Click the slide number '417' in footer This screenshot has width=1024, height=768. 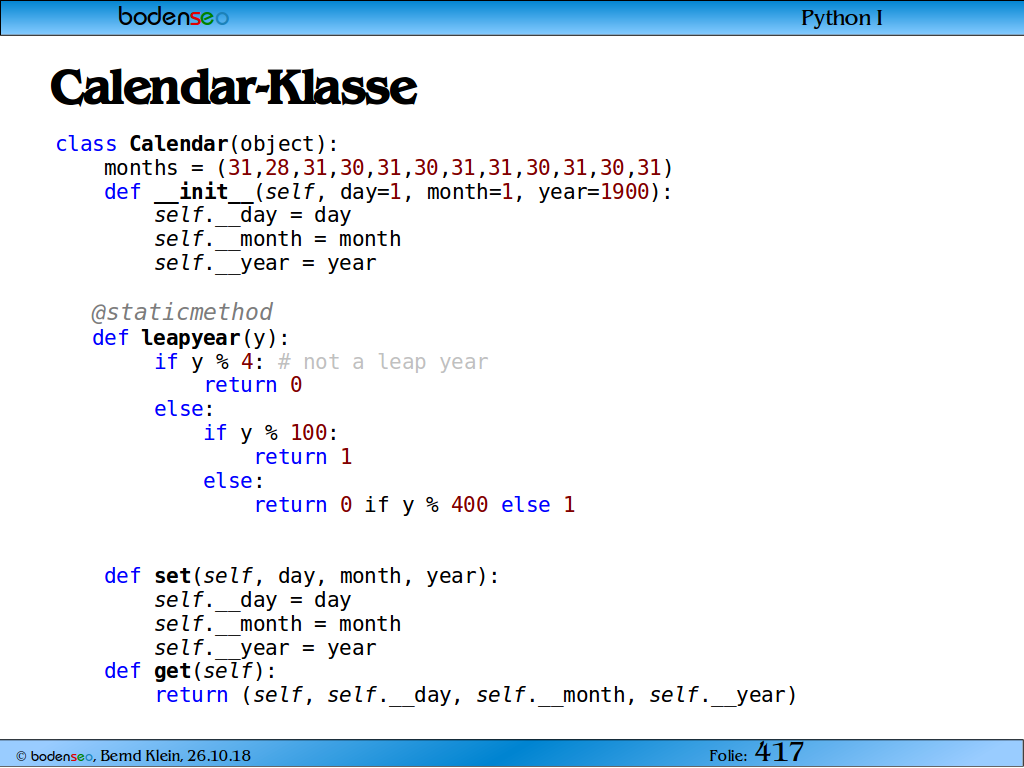(x=779, y=752)
